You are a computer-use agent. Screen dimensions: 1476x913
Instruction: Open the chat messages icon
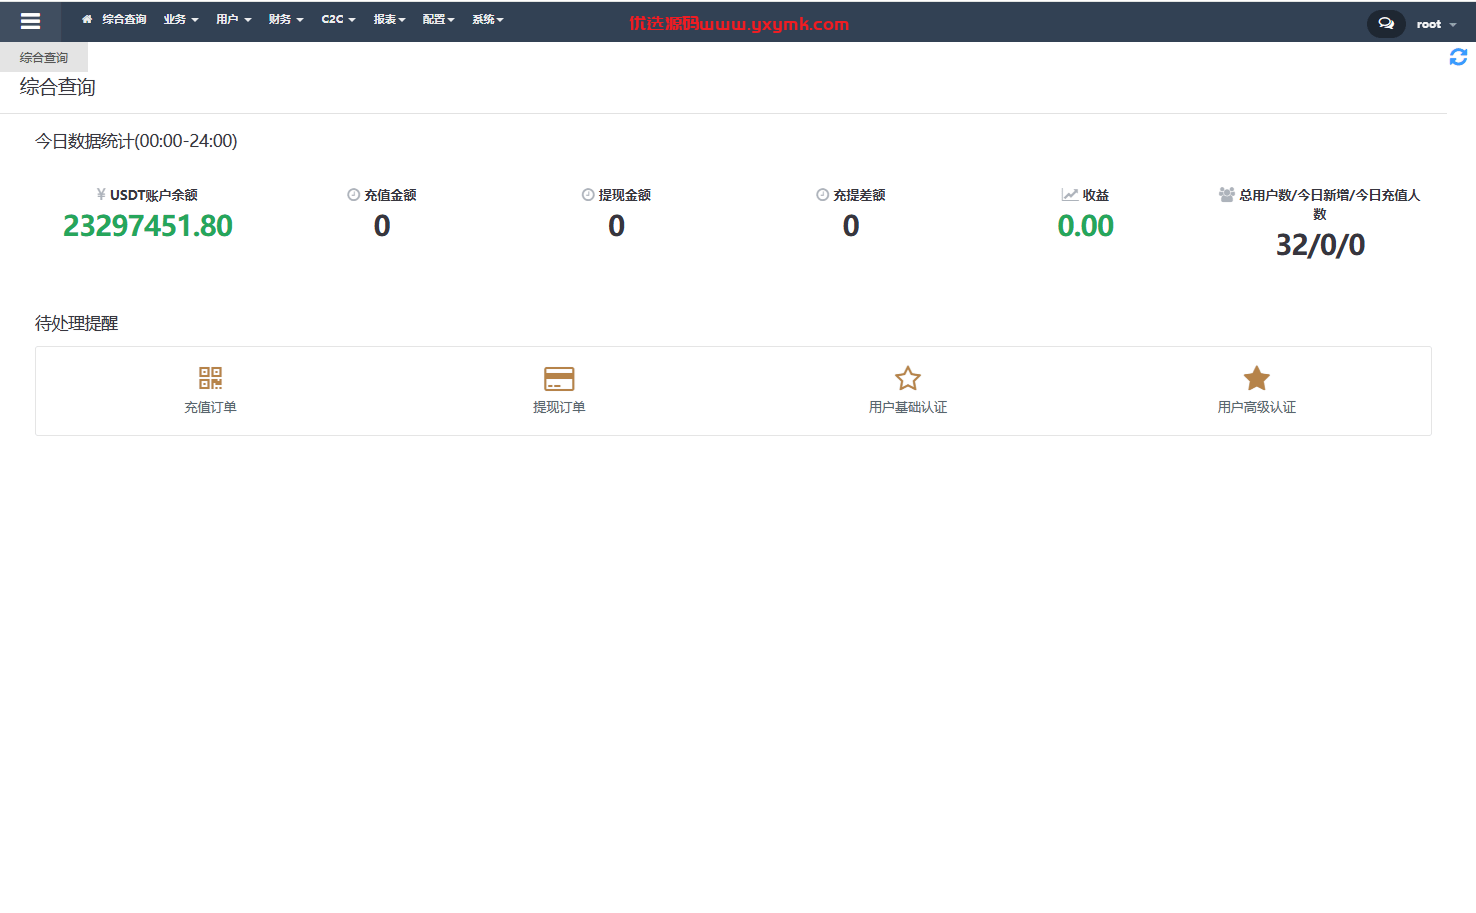coord(1386,23)
